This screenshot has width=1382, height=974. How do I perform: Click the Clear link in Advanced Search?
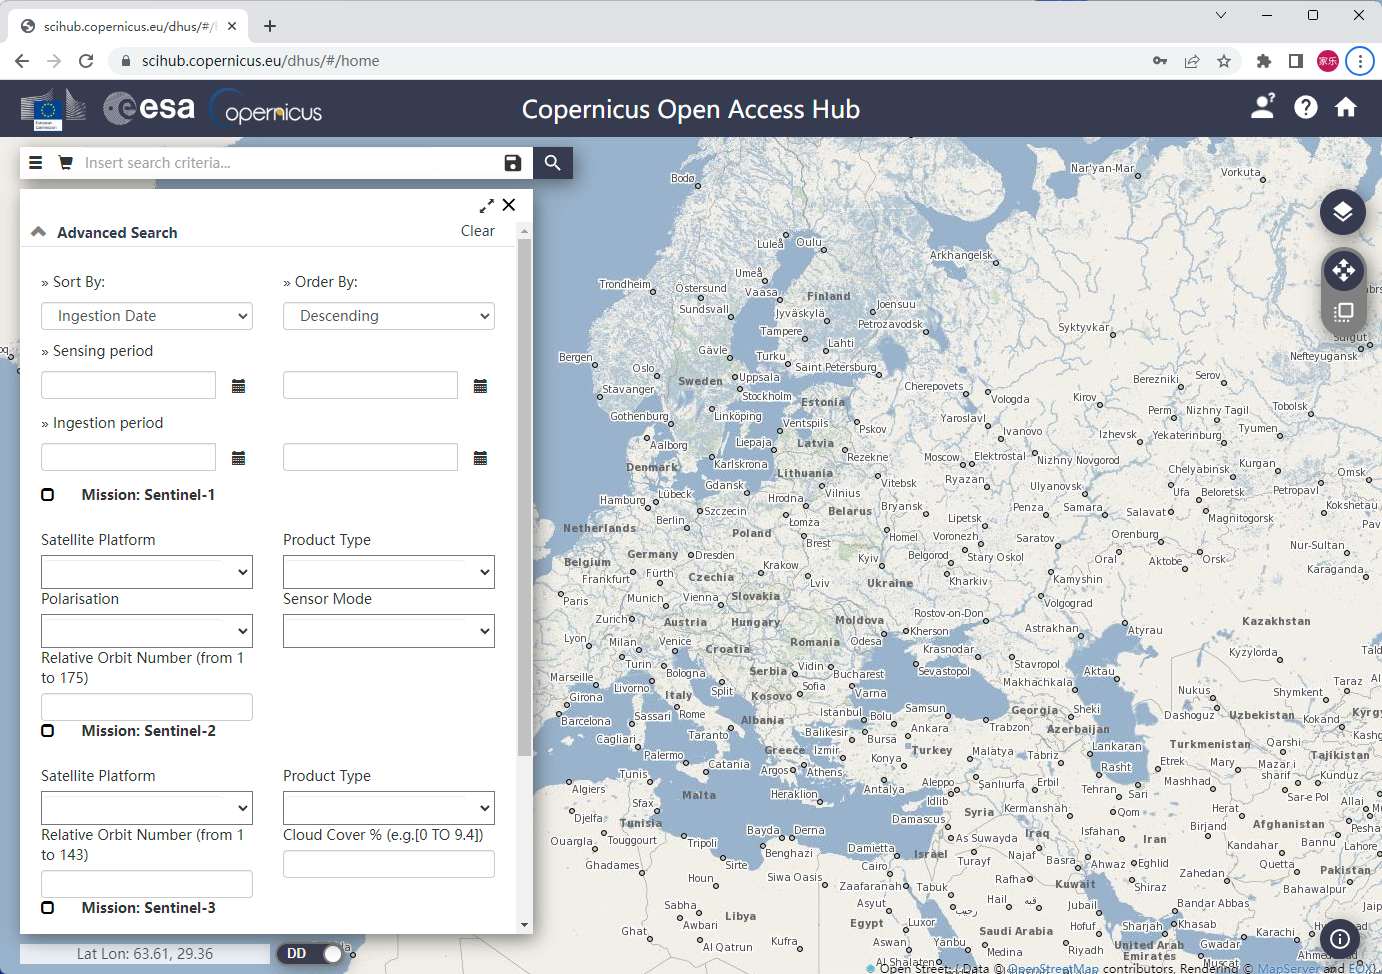coord(478,231)
